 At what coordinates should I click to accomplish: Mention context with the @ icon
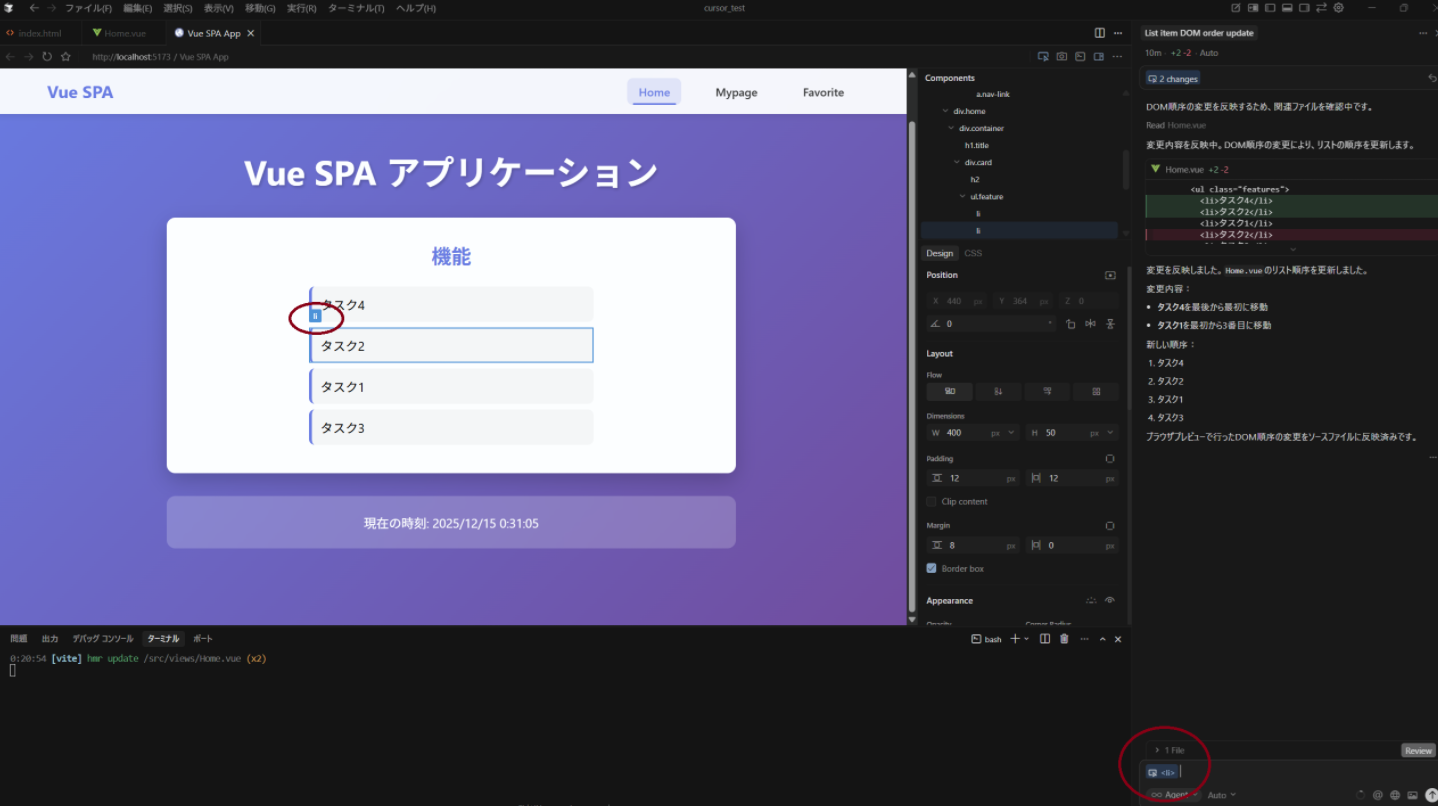(x=1378, y=795)
